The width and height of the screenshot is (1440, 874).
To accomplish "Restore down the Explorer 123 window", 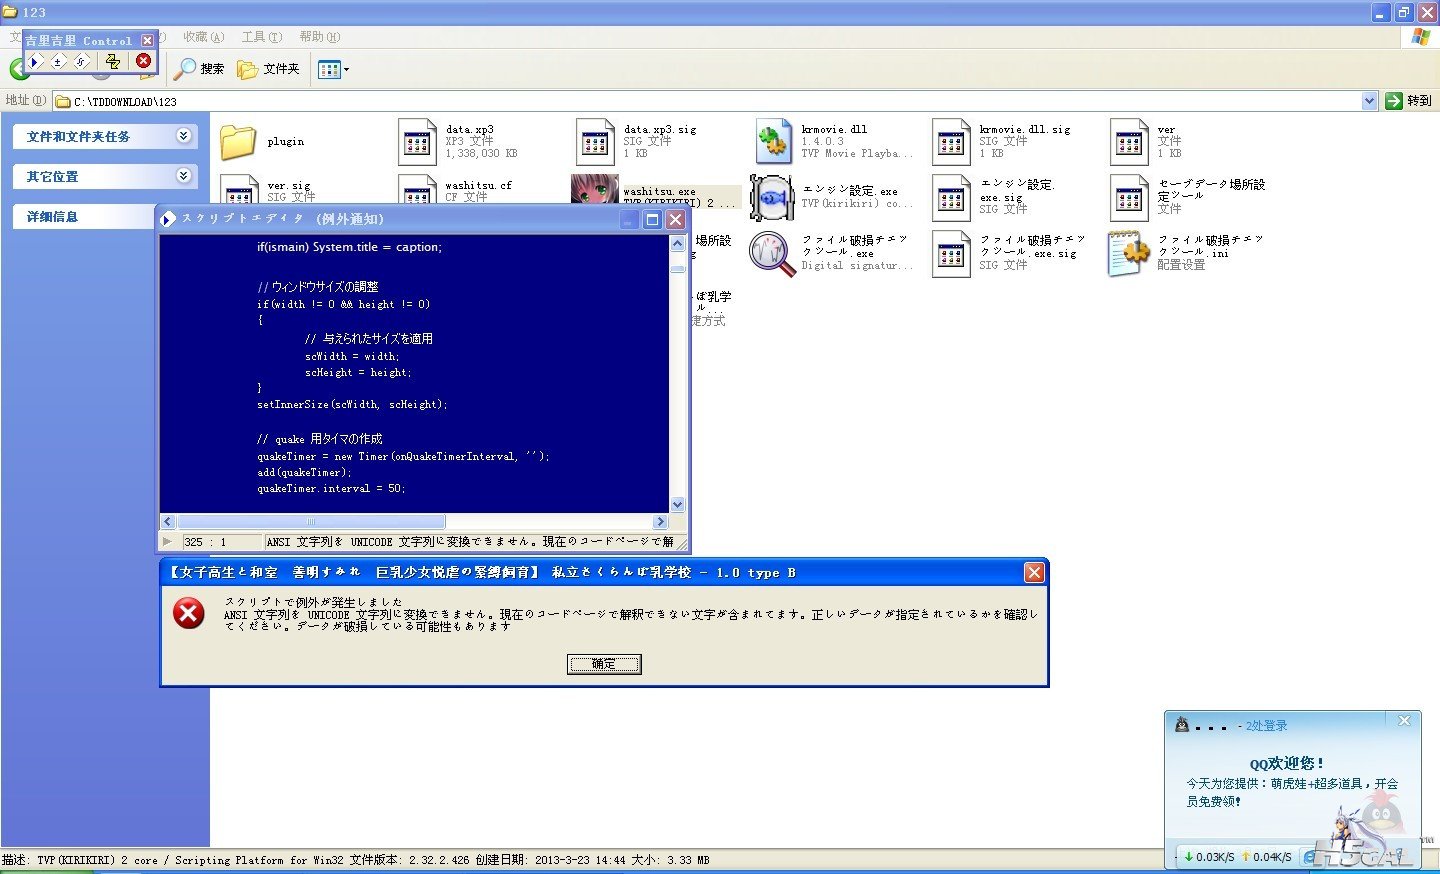I will (1404, 12).
